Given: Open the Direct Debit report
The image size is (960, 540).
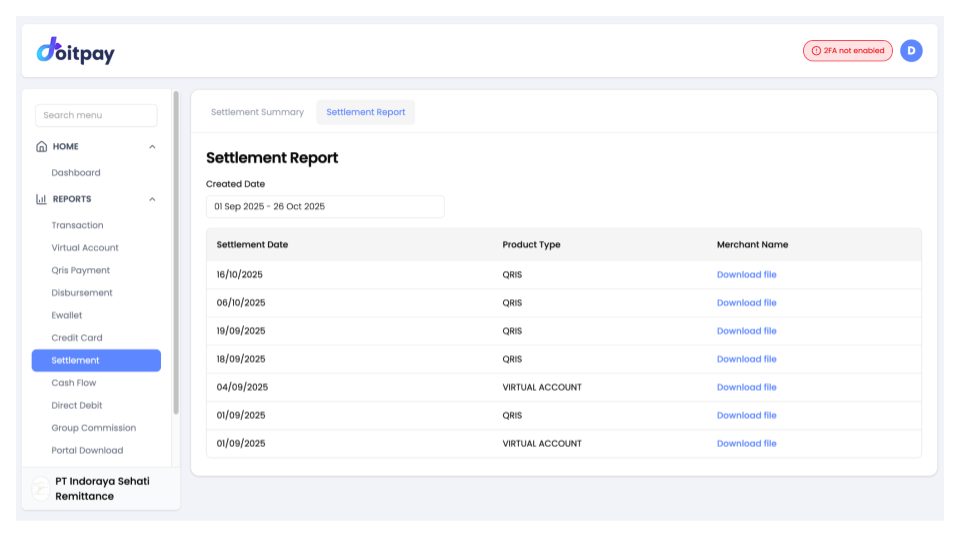Looking at the screenshot, I should (x=77, y=405).
